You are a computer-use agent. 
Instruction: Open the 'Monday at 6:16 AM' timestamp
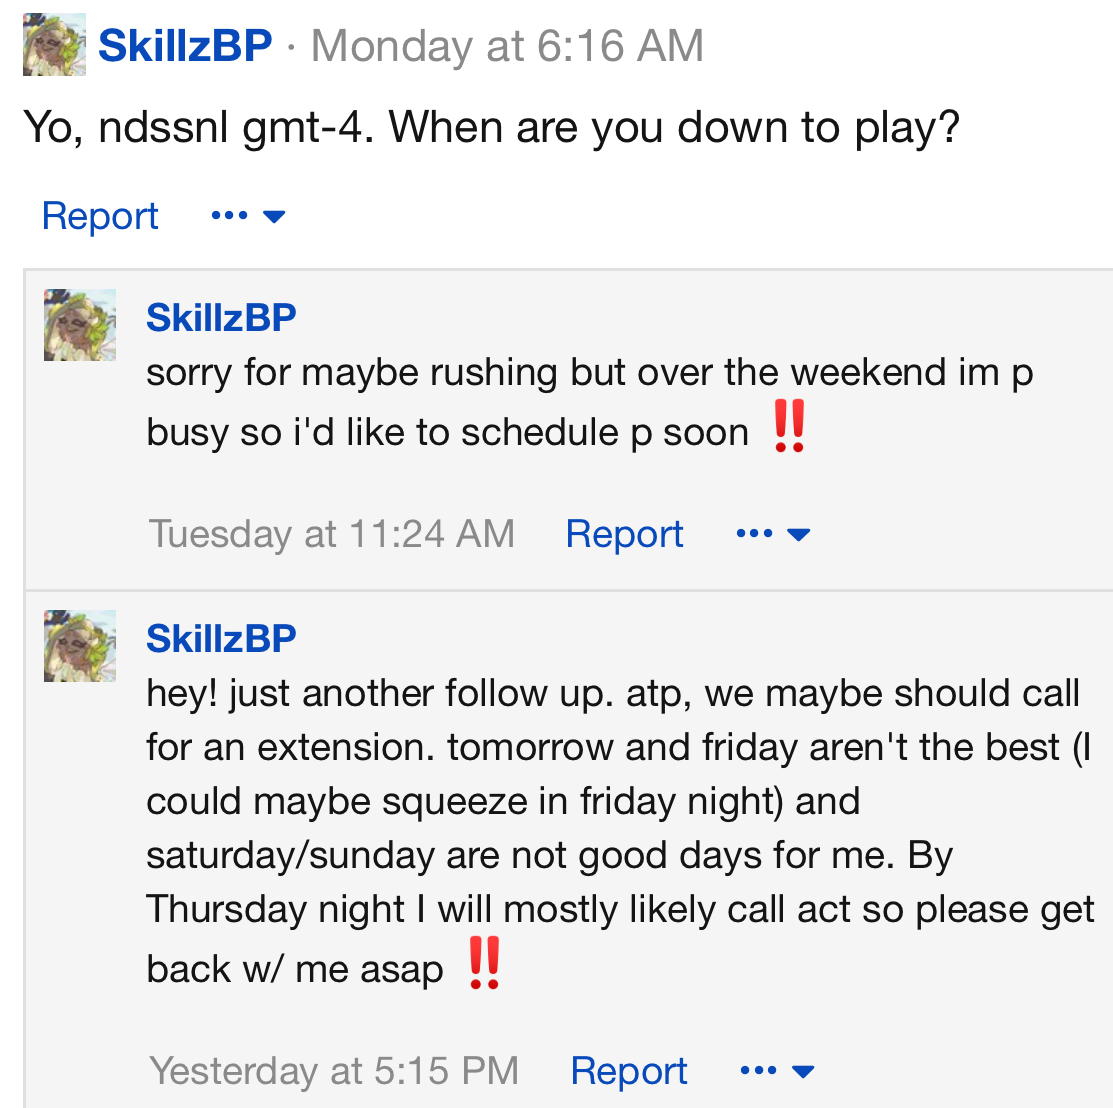pyautogui.click(x=508, y=45)
